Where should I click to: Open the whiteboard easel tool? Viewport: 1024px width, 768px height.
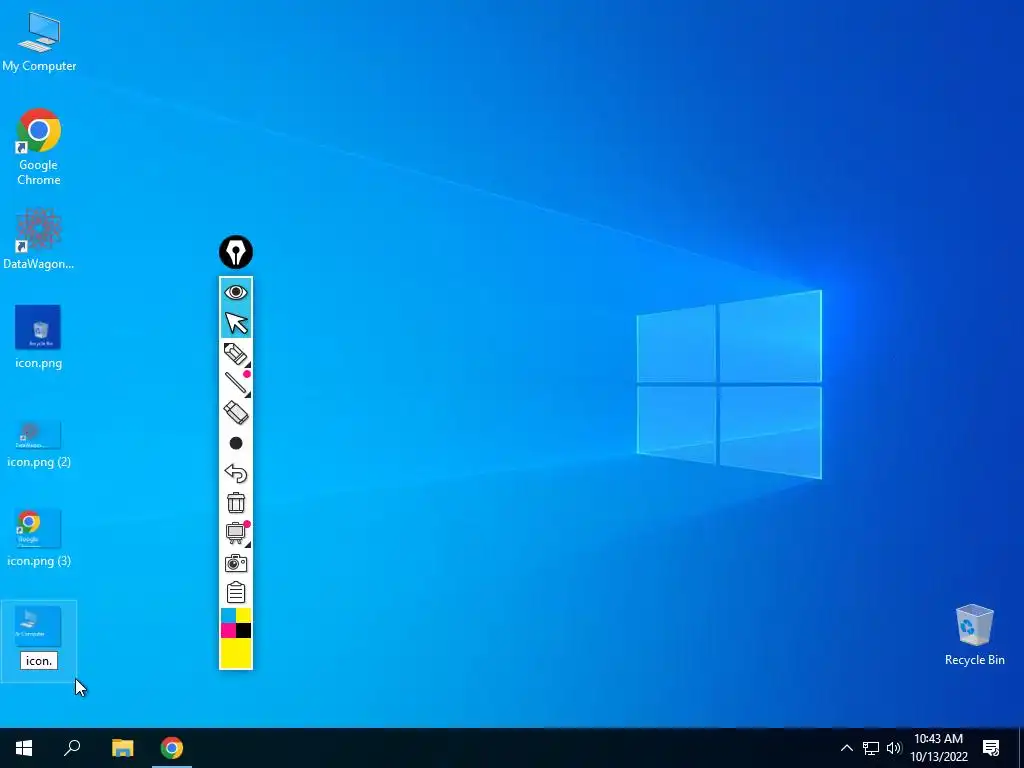(236, 533)
